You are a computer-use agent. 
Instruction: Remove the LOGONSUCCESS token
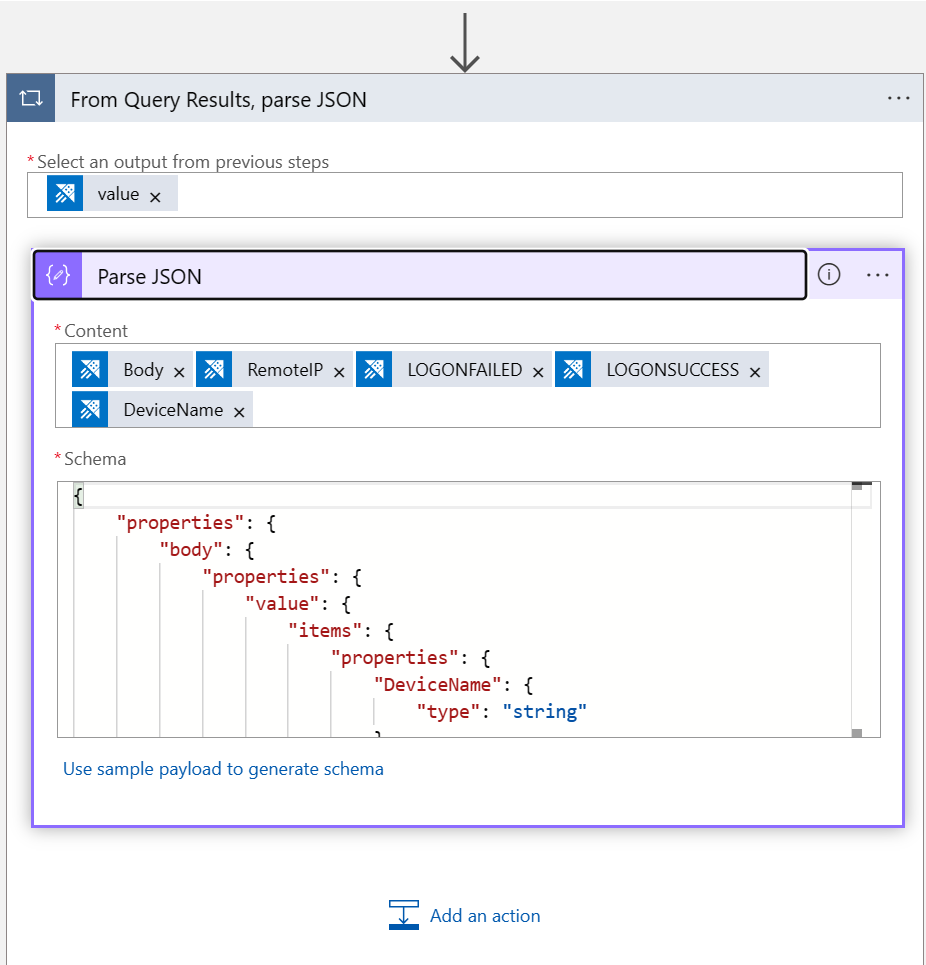tap(755, 372)
